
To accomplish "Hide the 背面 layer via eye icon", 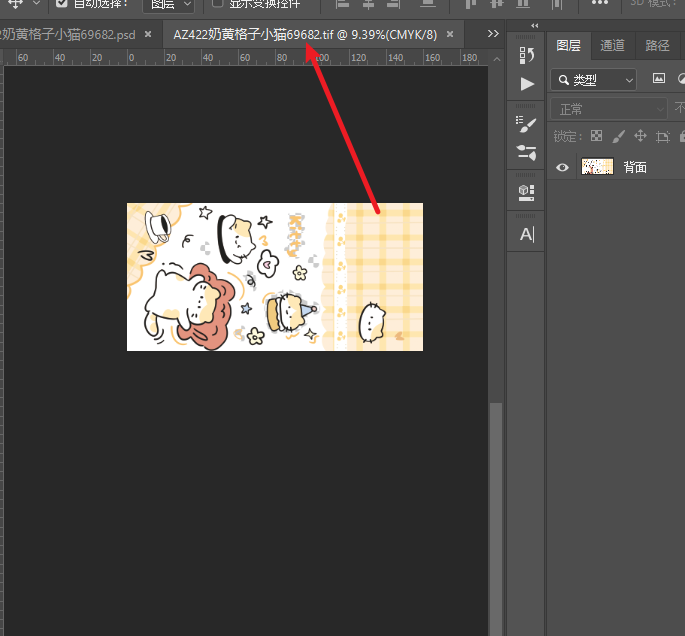I will [562, 167].
